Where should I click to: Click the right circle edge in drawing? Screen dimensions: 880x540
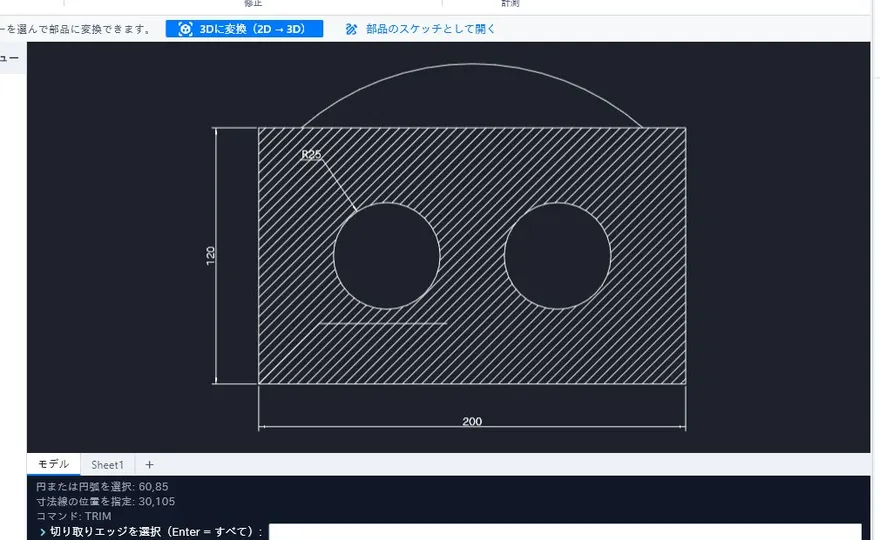610,255
